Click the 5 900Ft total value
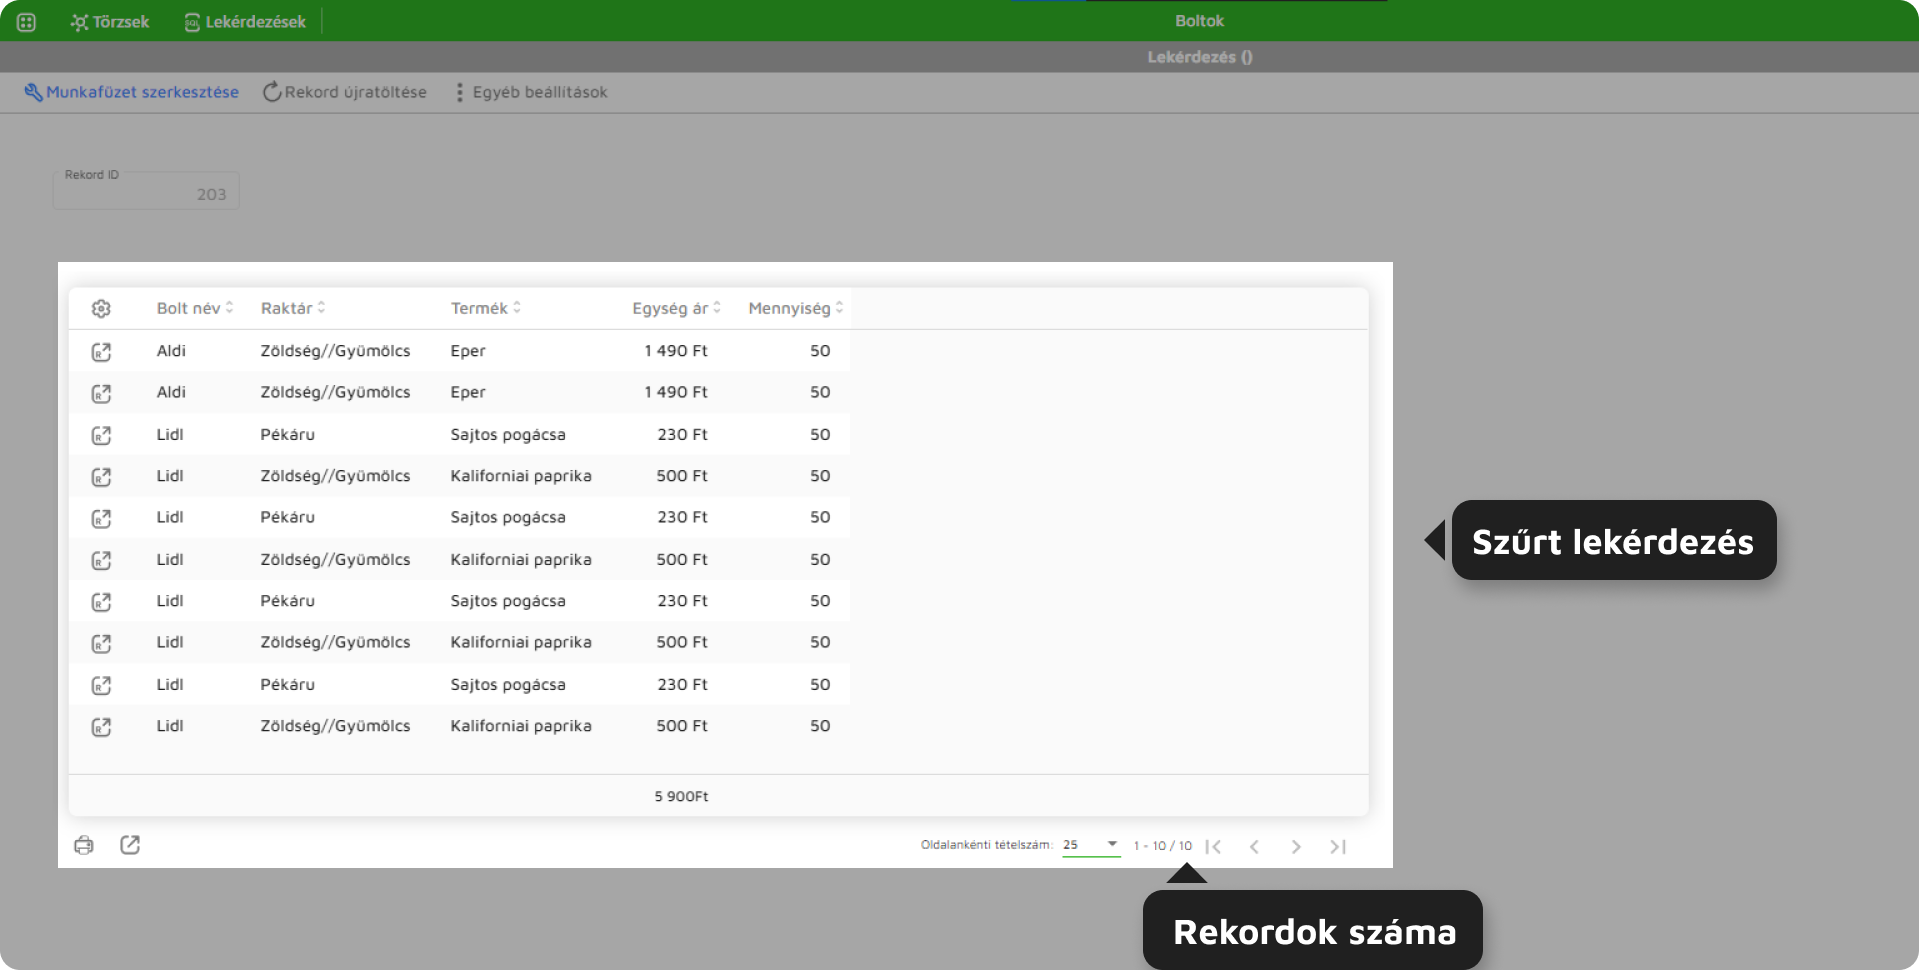This screenshot has width=1919, height=970. (681, 796)
